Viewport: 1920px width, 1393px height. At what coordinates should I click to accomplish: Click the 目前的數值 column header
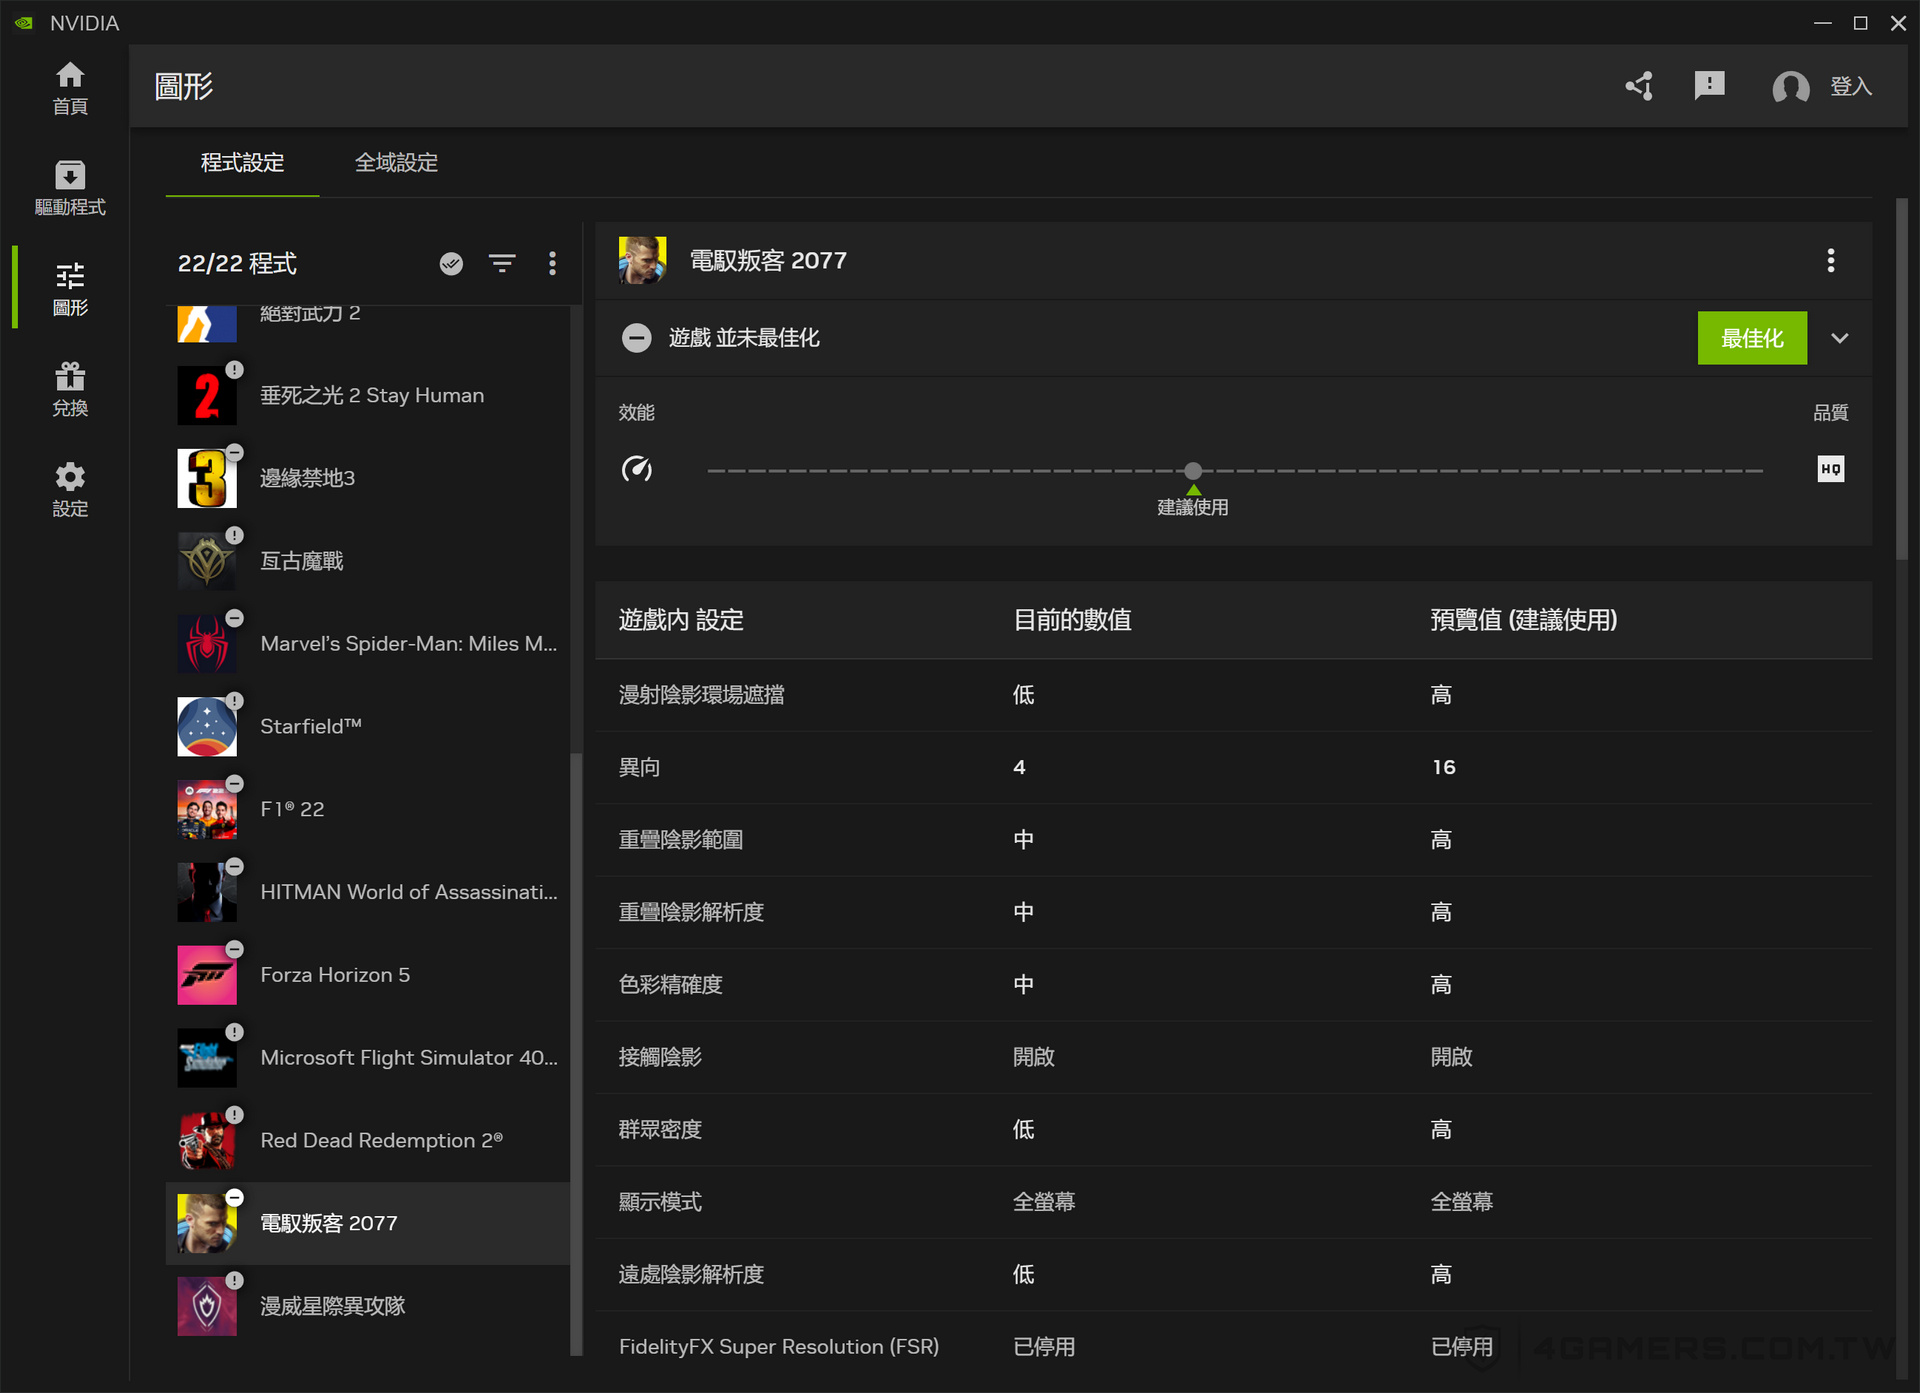(x=1072, y=621)
